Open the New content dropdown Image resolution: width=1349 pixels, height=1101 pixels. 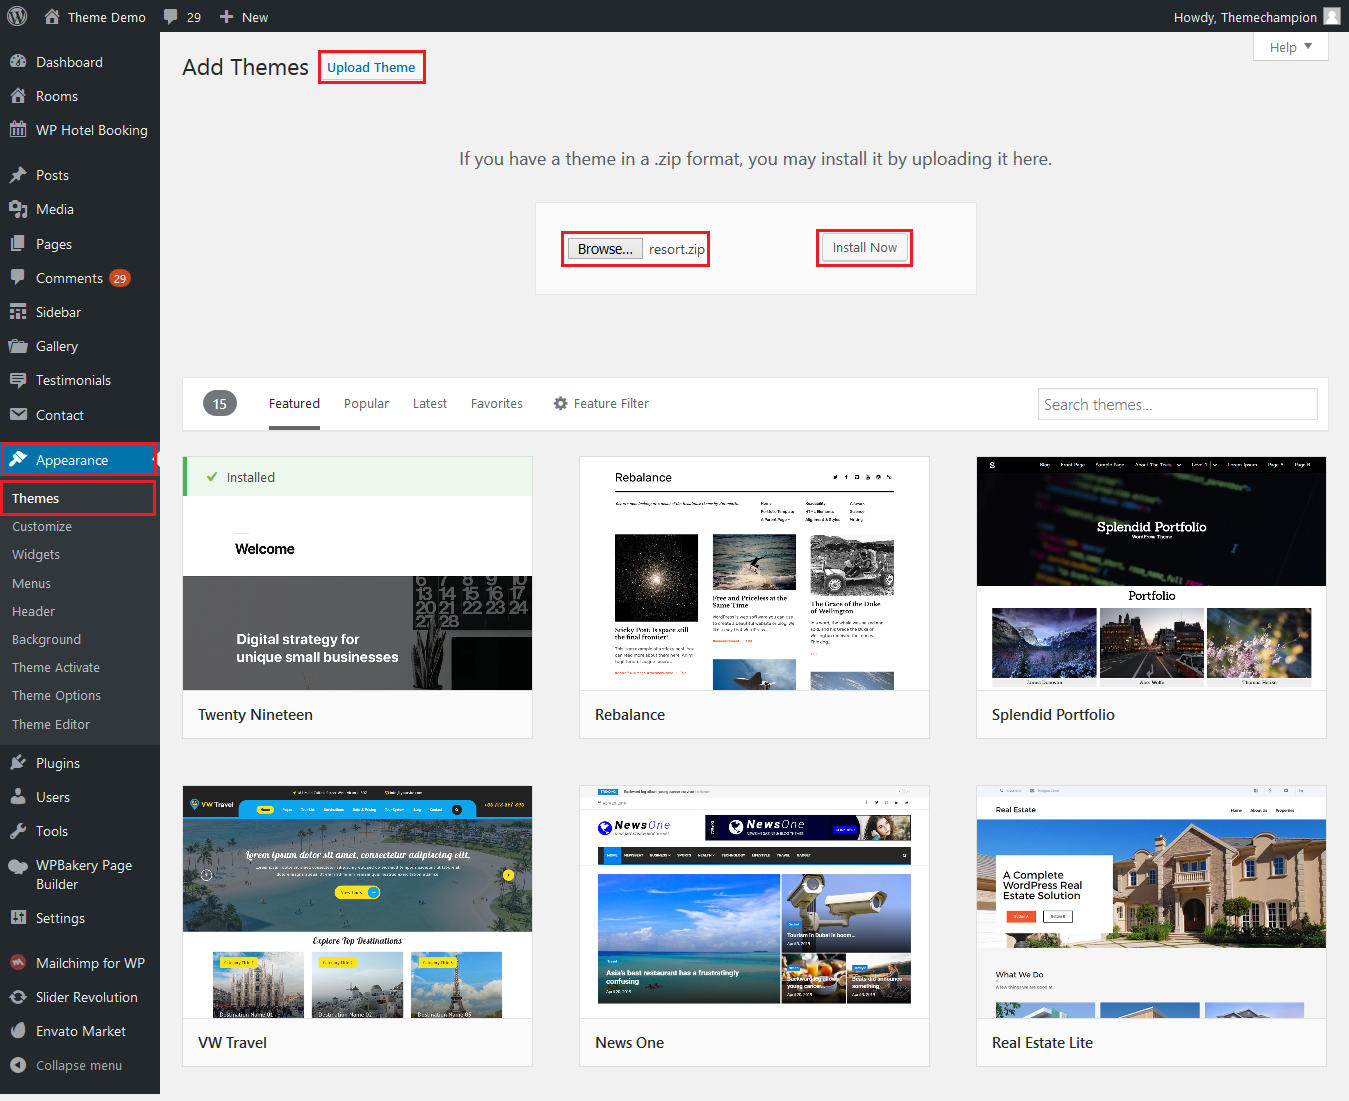[244, 17]
